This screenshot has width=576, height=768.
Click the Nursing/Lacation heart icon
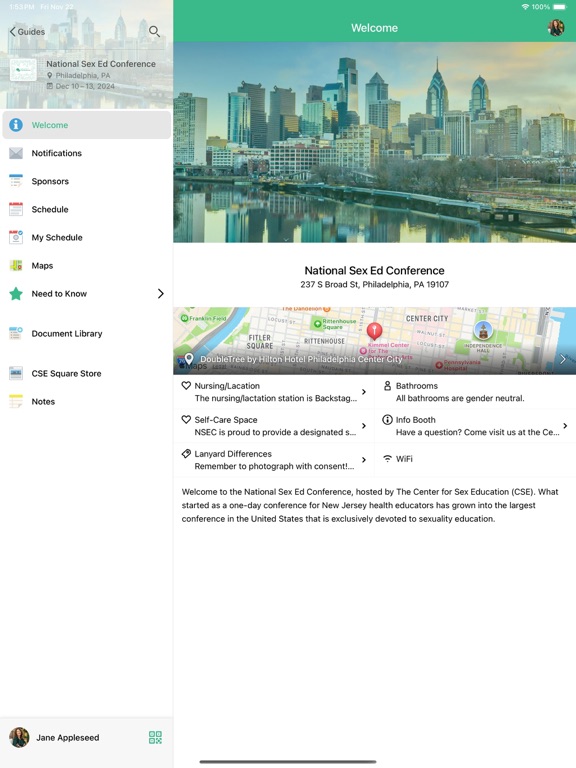point(186,385)
